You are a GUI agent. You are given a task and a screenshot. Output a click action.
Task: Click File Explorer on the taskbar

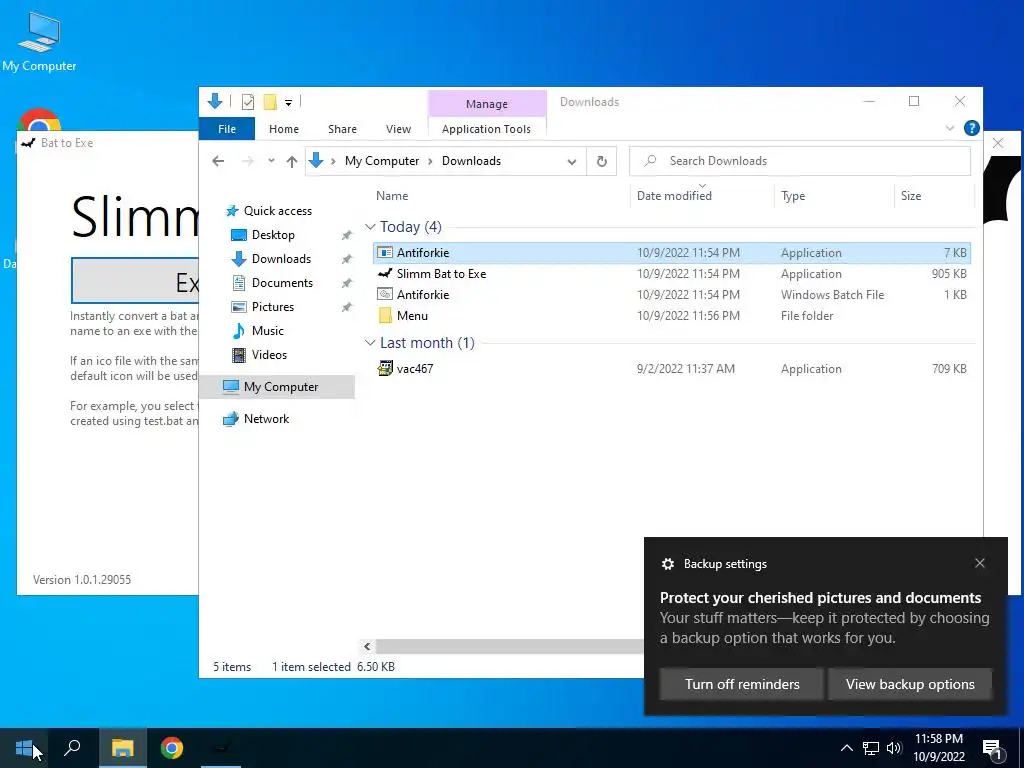(x=122, y=748)
